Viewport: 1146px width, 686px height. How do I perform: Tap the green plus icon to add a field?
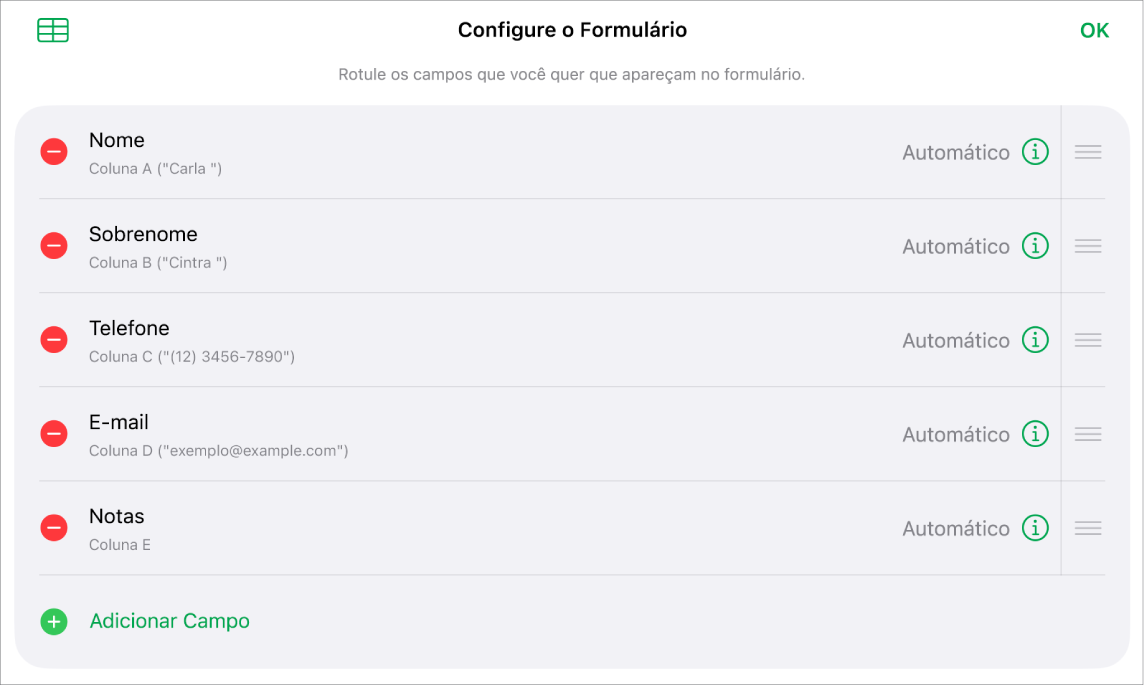click(x=53, y=621)
